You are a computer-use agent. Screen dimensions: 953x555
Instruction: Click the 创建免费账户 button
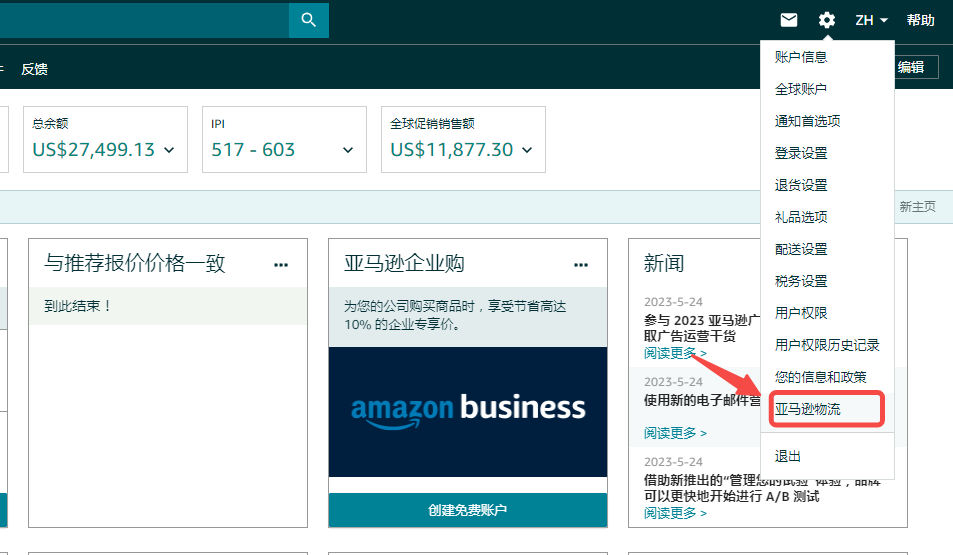tap(467, 510)
